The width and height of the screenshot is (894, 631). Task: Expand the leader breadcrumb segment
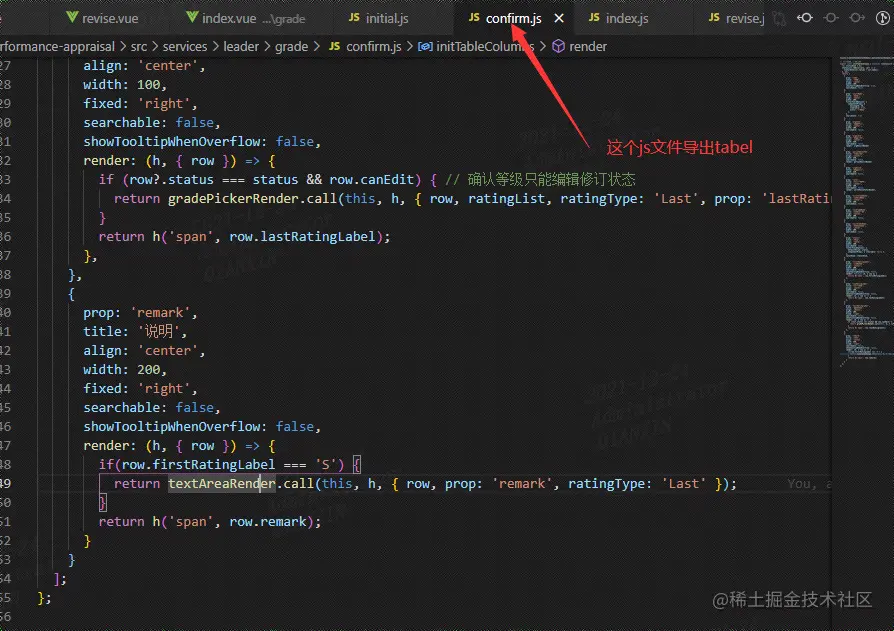[x=241, y=46]
